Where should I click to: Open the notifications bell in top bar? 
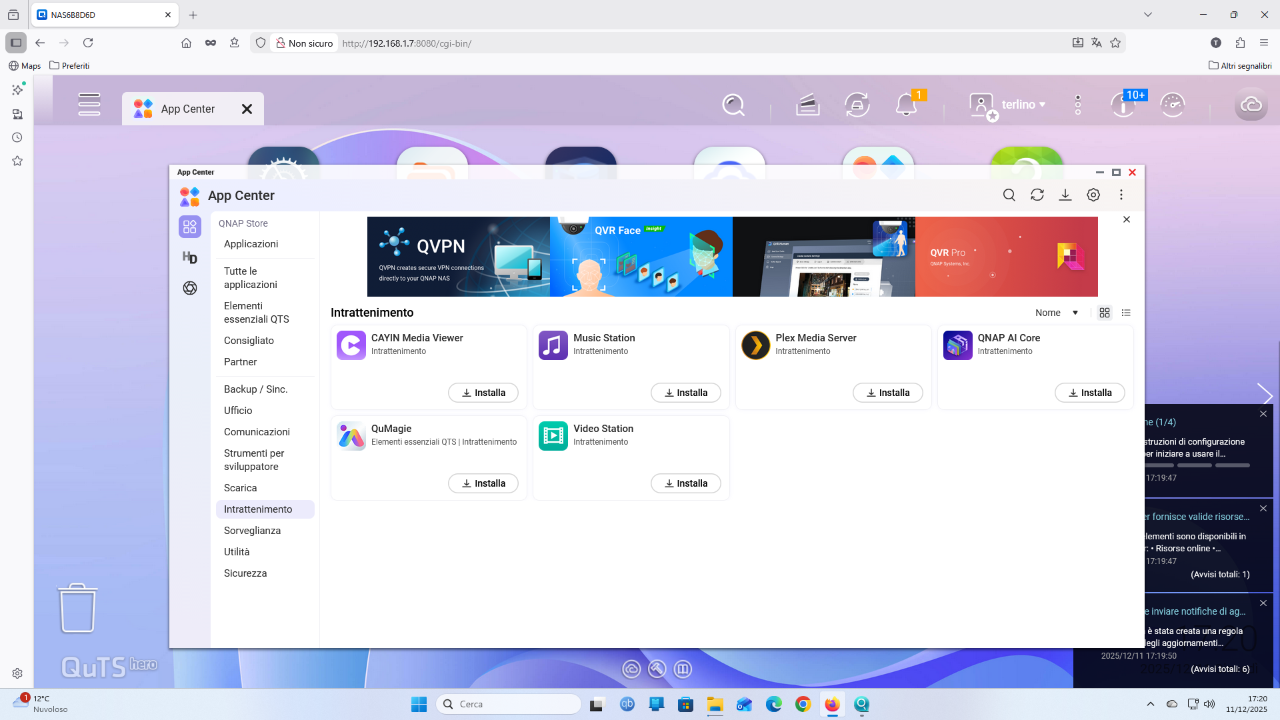click(x=906, y=105)
